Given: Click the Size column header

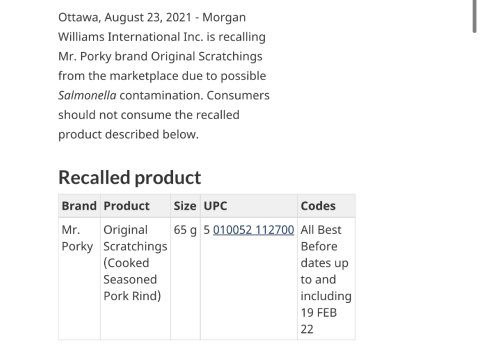Looking at the screenshot, I should pos(185,206).
